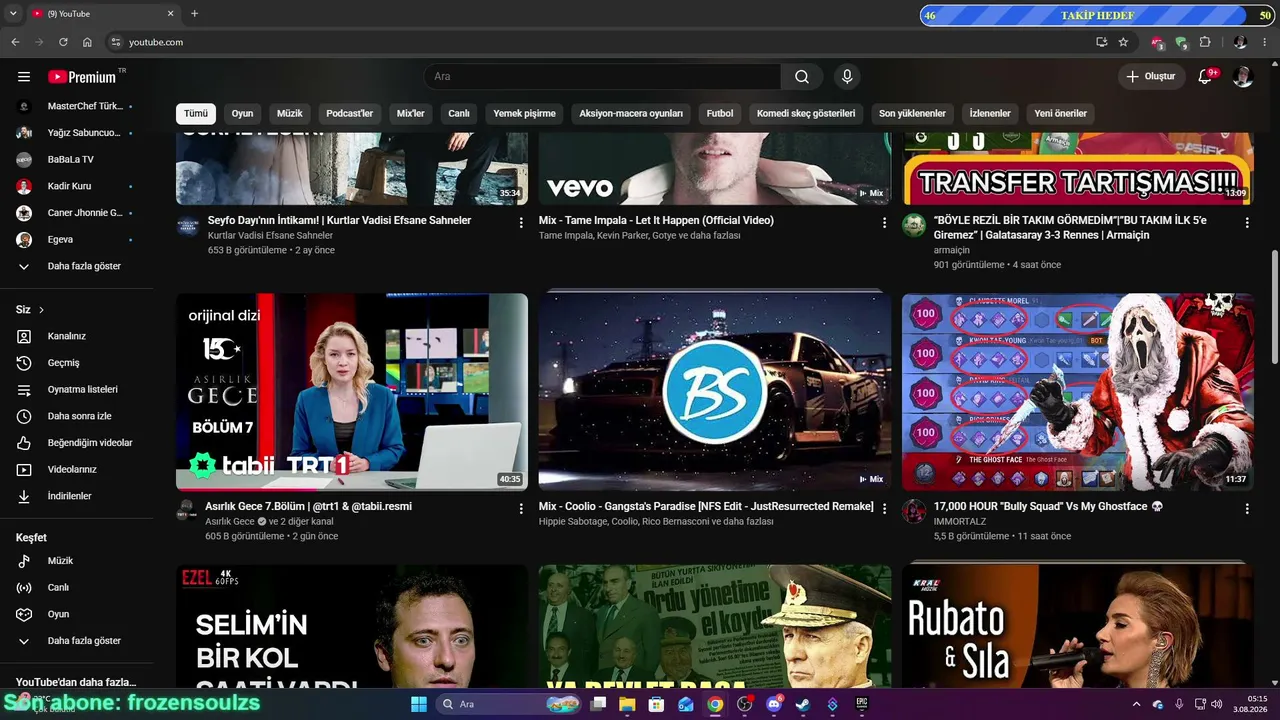Open options for Seyfo Dayı'nın İntikamı video

(x=521, y=223)
